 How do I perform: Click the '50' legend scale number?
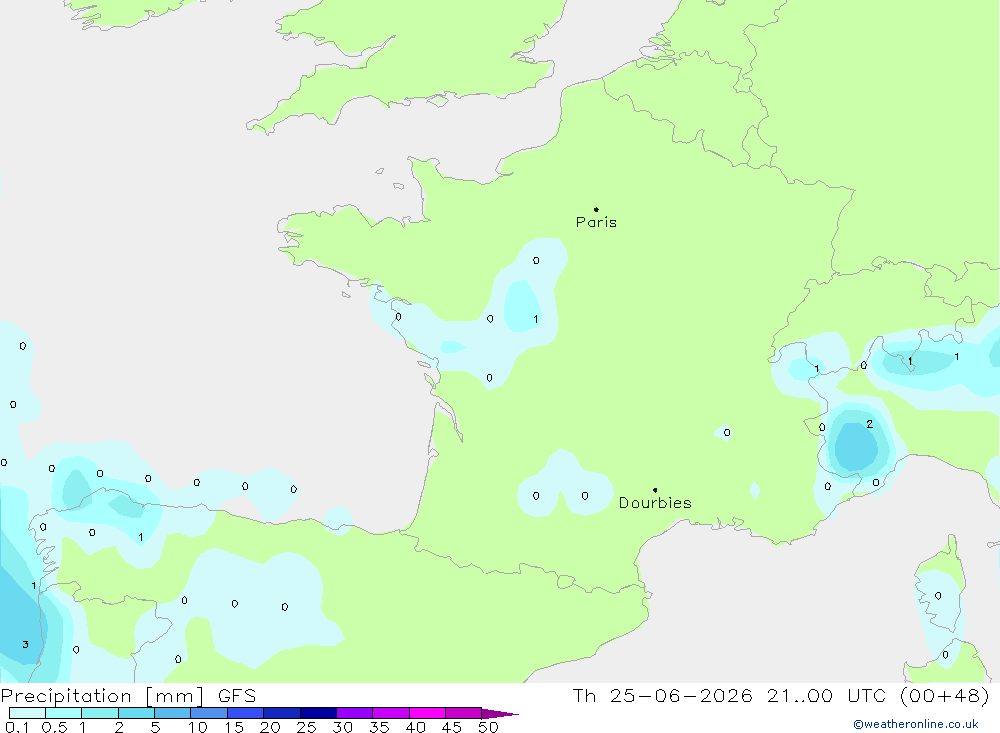click(x=488, y=727)
